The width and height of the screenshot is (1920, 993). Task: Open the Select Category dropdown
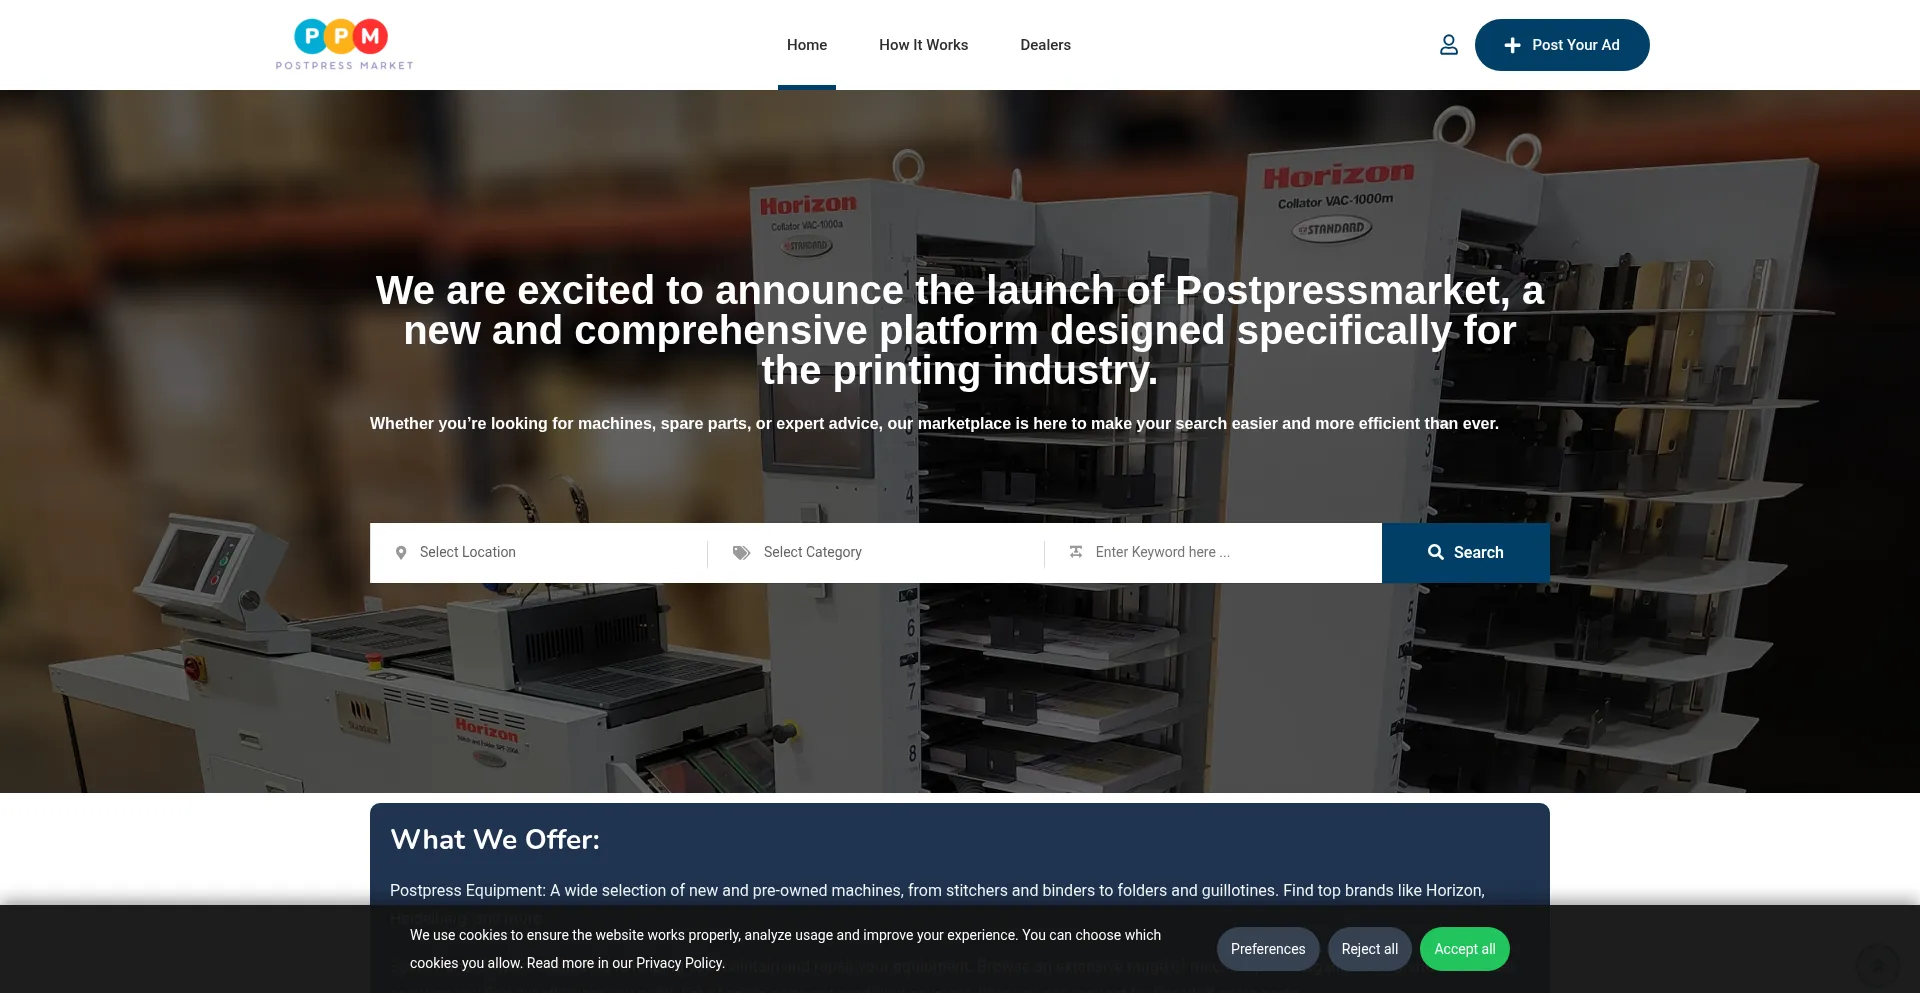pyautogui.click(x=876, y=552)
